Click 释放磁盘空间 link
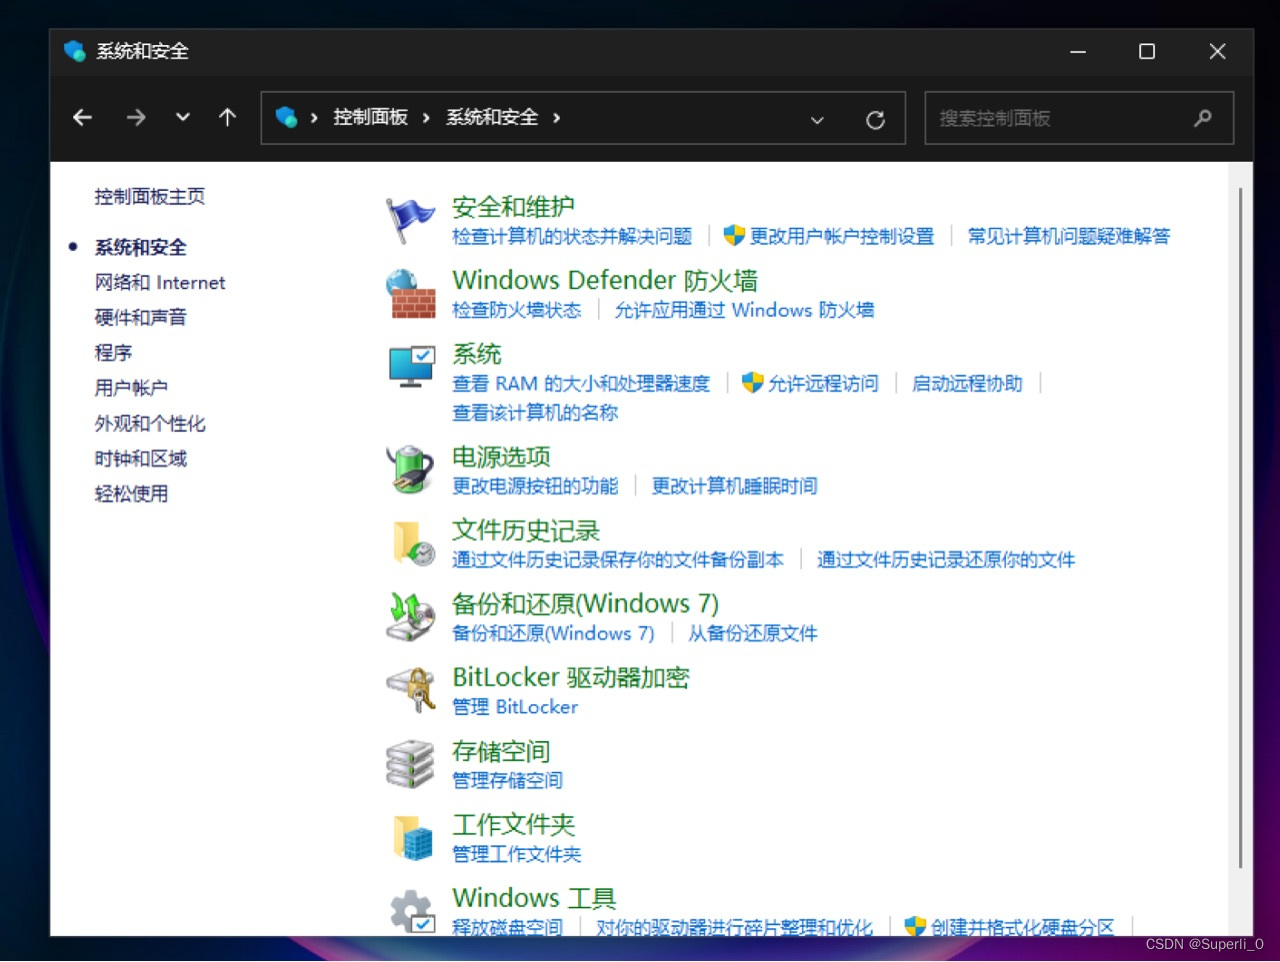 [x=507, y=927]
